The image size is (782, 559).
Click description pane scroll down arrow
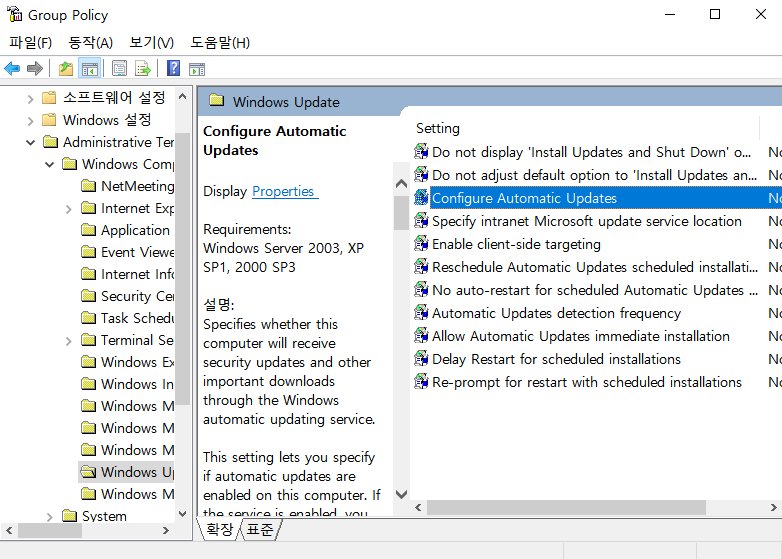[401, 494]
